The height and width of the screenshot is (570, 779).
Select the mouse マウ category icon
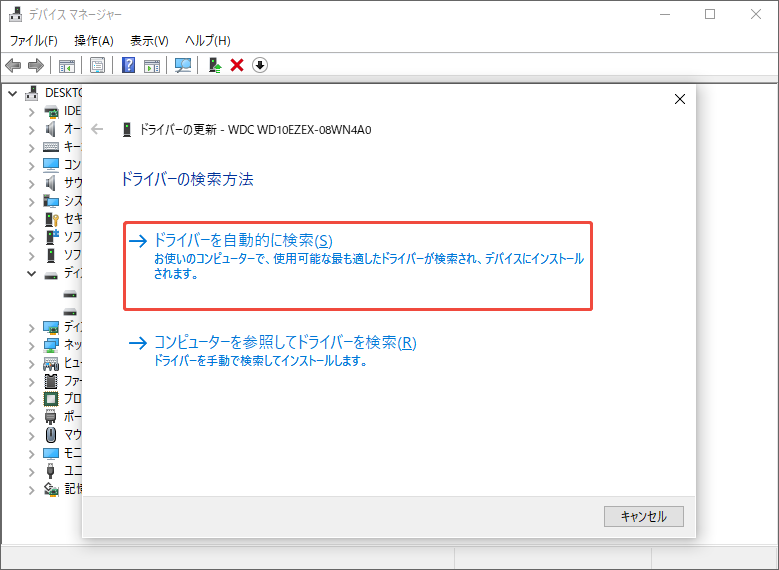coord(51,435)
